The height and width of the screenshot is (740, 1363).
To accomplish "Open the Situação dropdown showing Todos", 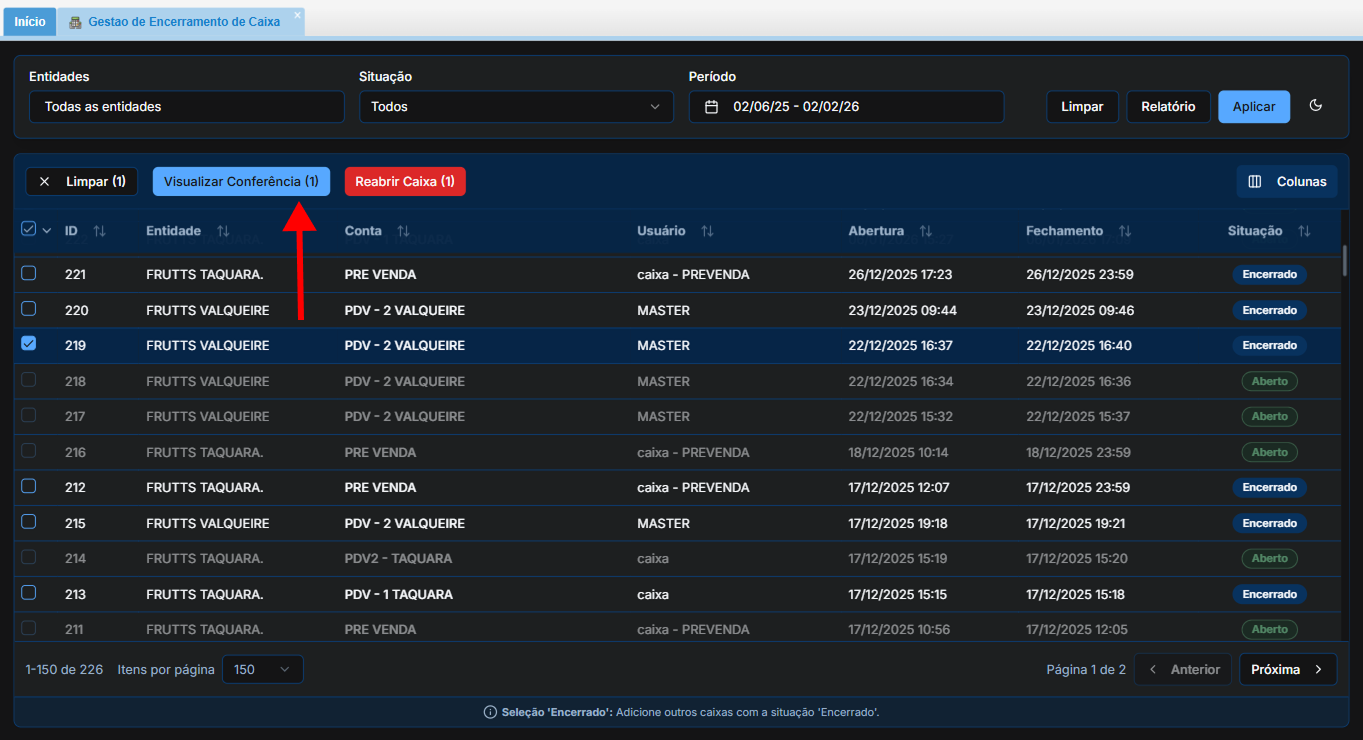I will tap(516, 107).
